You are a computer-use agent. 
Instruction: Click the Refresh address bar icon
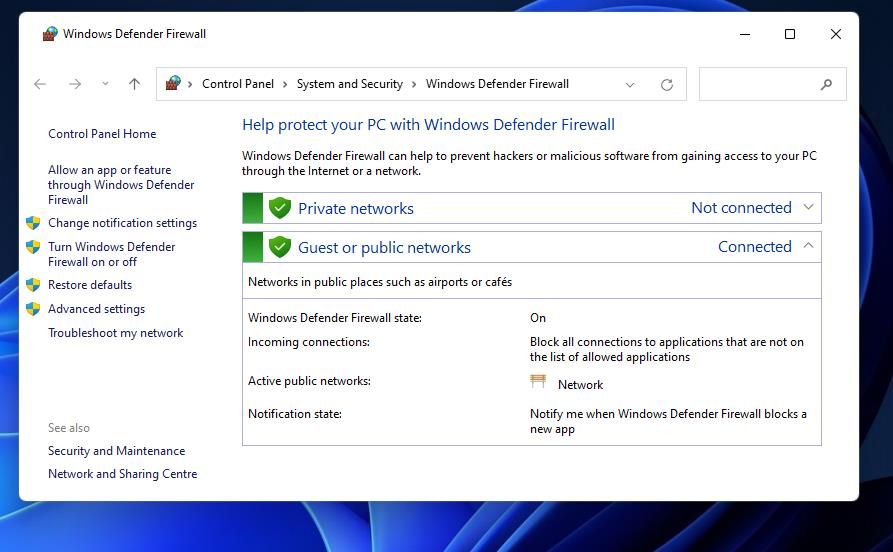pos(667,85)
